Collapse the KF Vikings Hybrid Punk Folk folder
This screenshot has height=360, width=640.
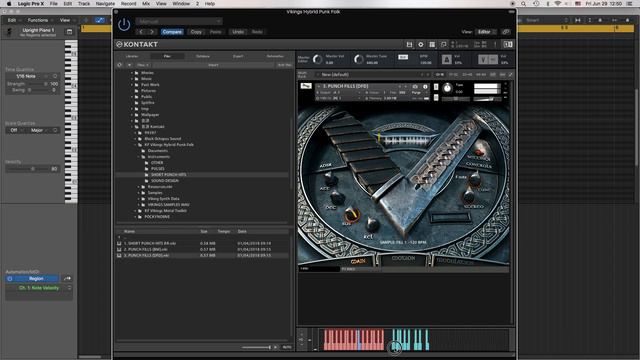pos(135,144)
